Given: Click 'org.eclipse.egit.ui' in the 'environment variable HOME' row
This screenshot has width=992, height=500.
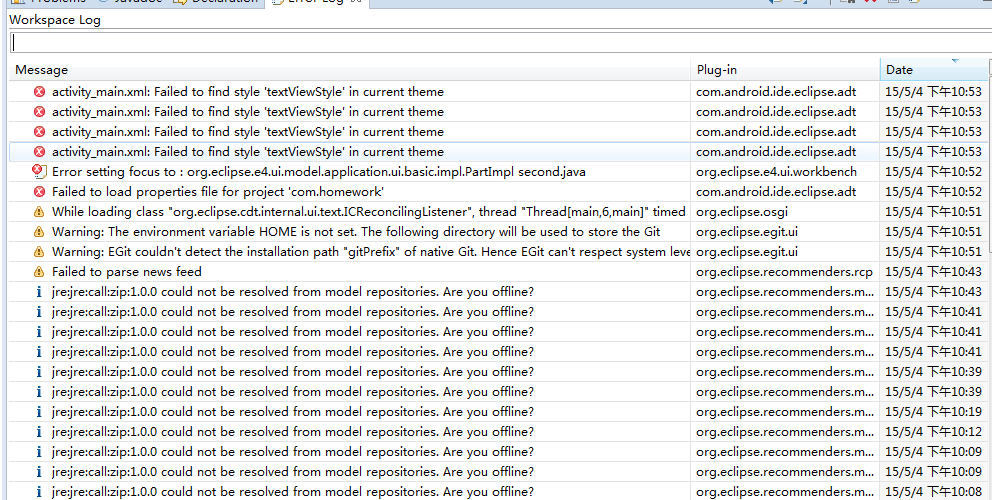Looking at the screenshot, I should 747,232.
